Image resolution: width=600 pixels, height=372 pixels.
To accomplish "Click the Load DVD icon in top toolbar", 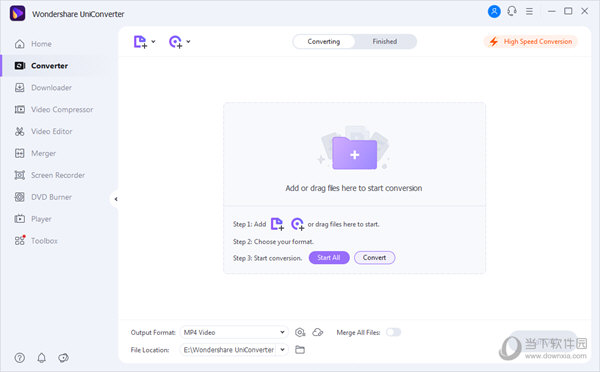I will click(176, 42).
